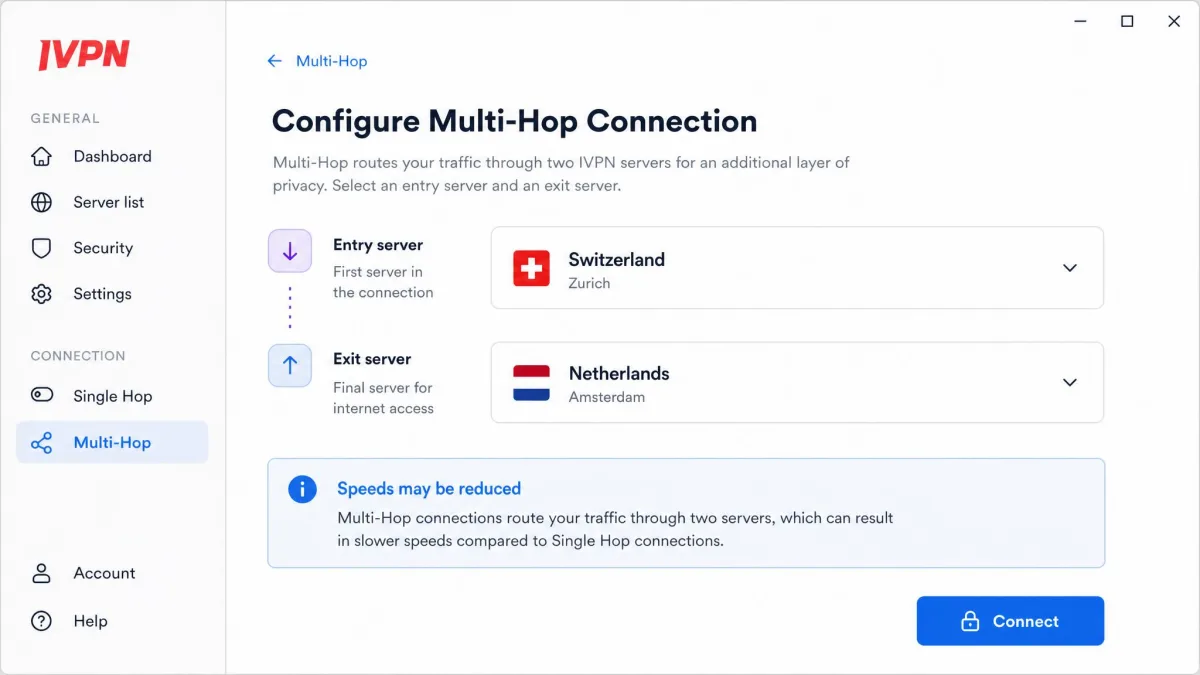The width and height of the screenshot is (1200, 675).
Task: Click 'Configure Multi-Hop Connection' heading
Action: point(514,121)
